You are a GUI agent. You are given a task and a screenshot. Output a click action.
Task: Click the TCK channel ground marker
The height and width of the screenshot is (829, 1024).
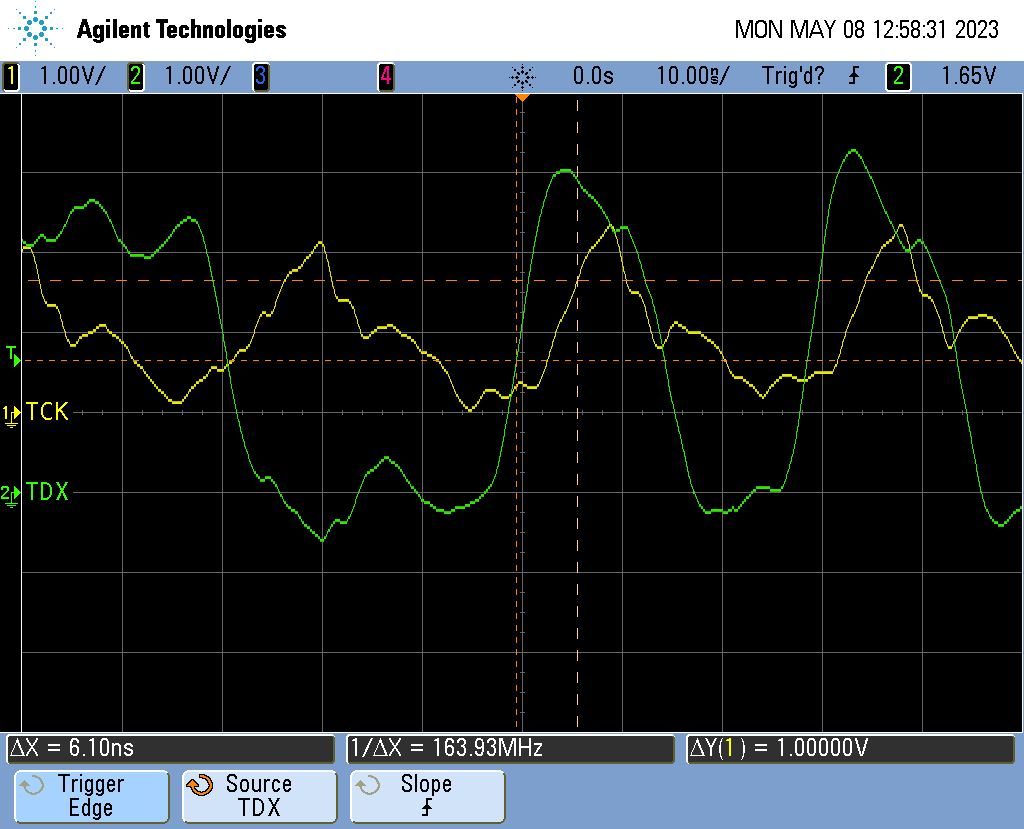point(12,413)
